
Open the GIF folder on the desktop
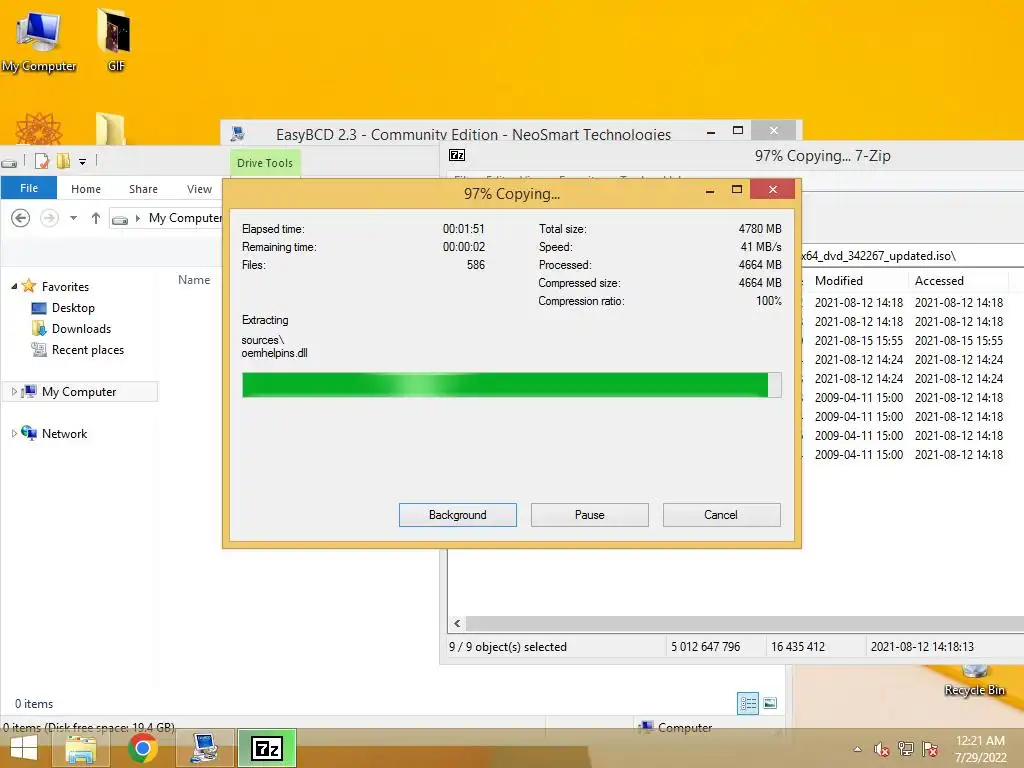(x=115, y=41)
